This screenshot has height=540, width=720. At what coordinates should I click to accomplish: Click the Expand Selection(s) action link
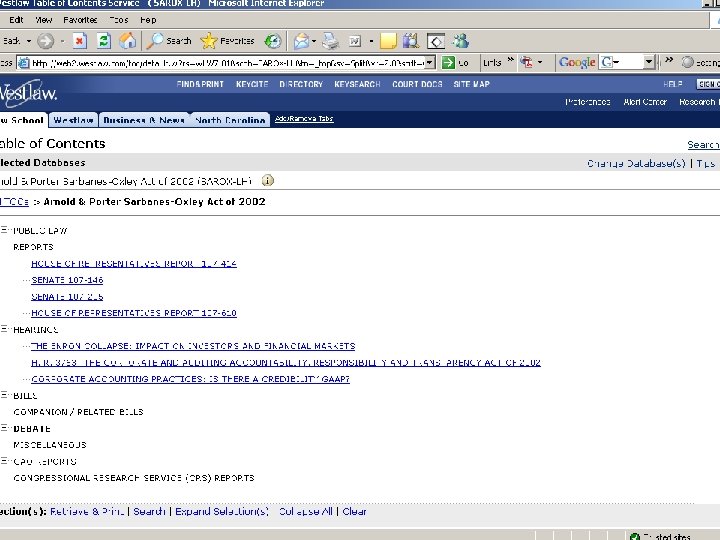(x=222, y=512)
